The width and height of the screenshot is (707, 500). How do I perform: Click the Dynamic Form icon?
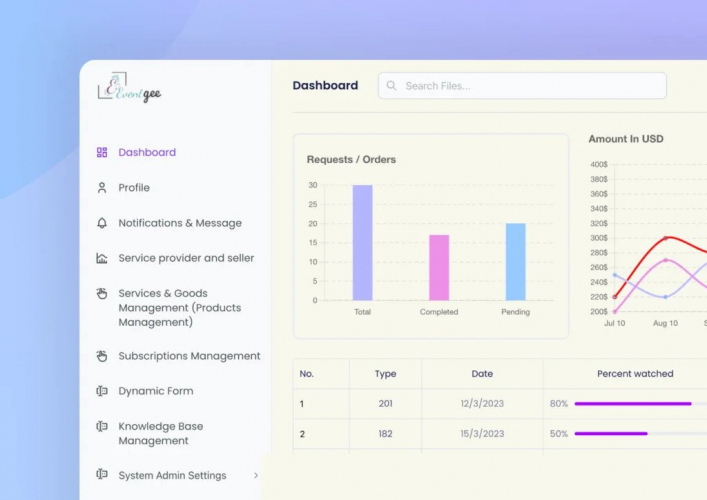pos(102,391)
